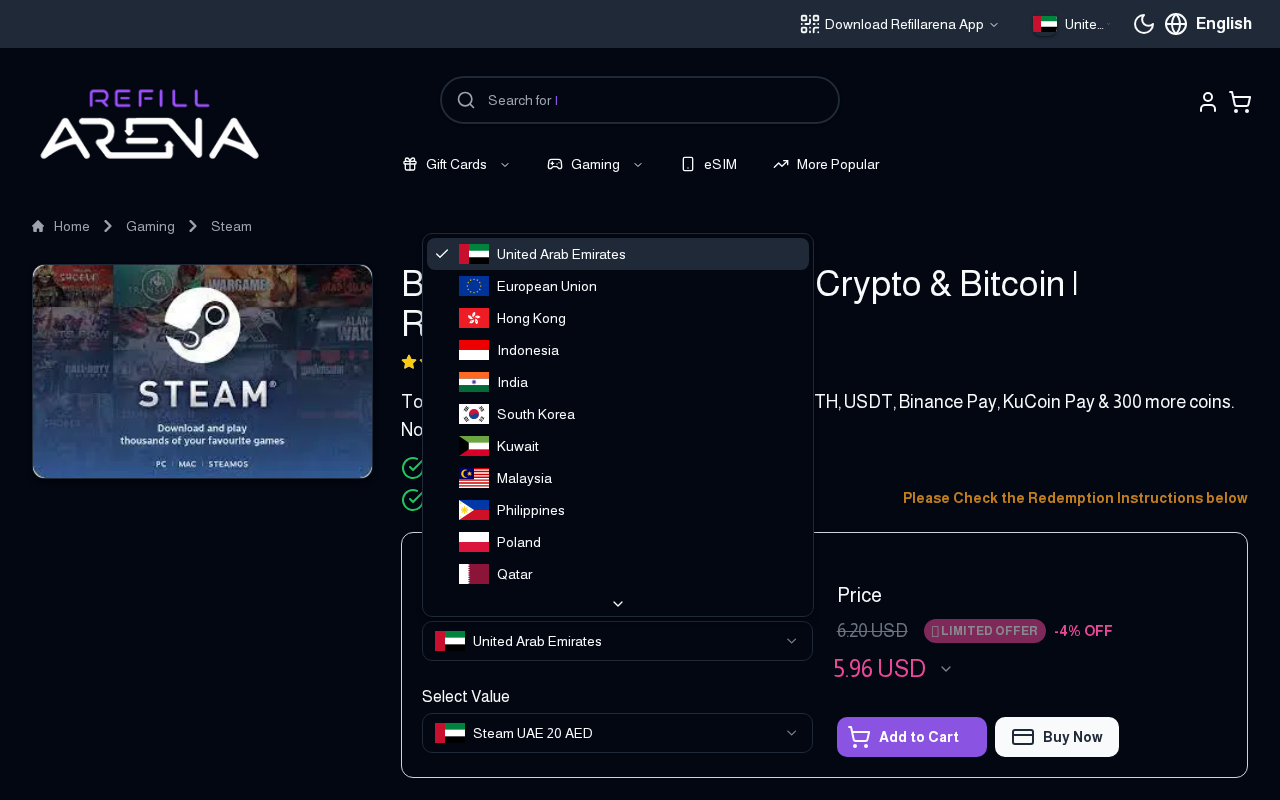Go to Gaming breadcrumb link
This screenshot has height=800, width=1280.
[x=150, y=227]
